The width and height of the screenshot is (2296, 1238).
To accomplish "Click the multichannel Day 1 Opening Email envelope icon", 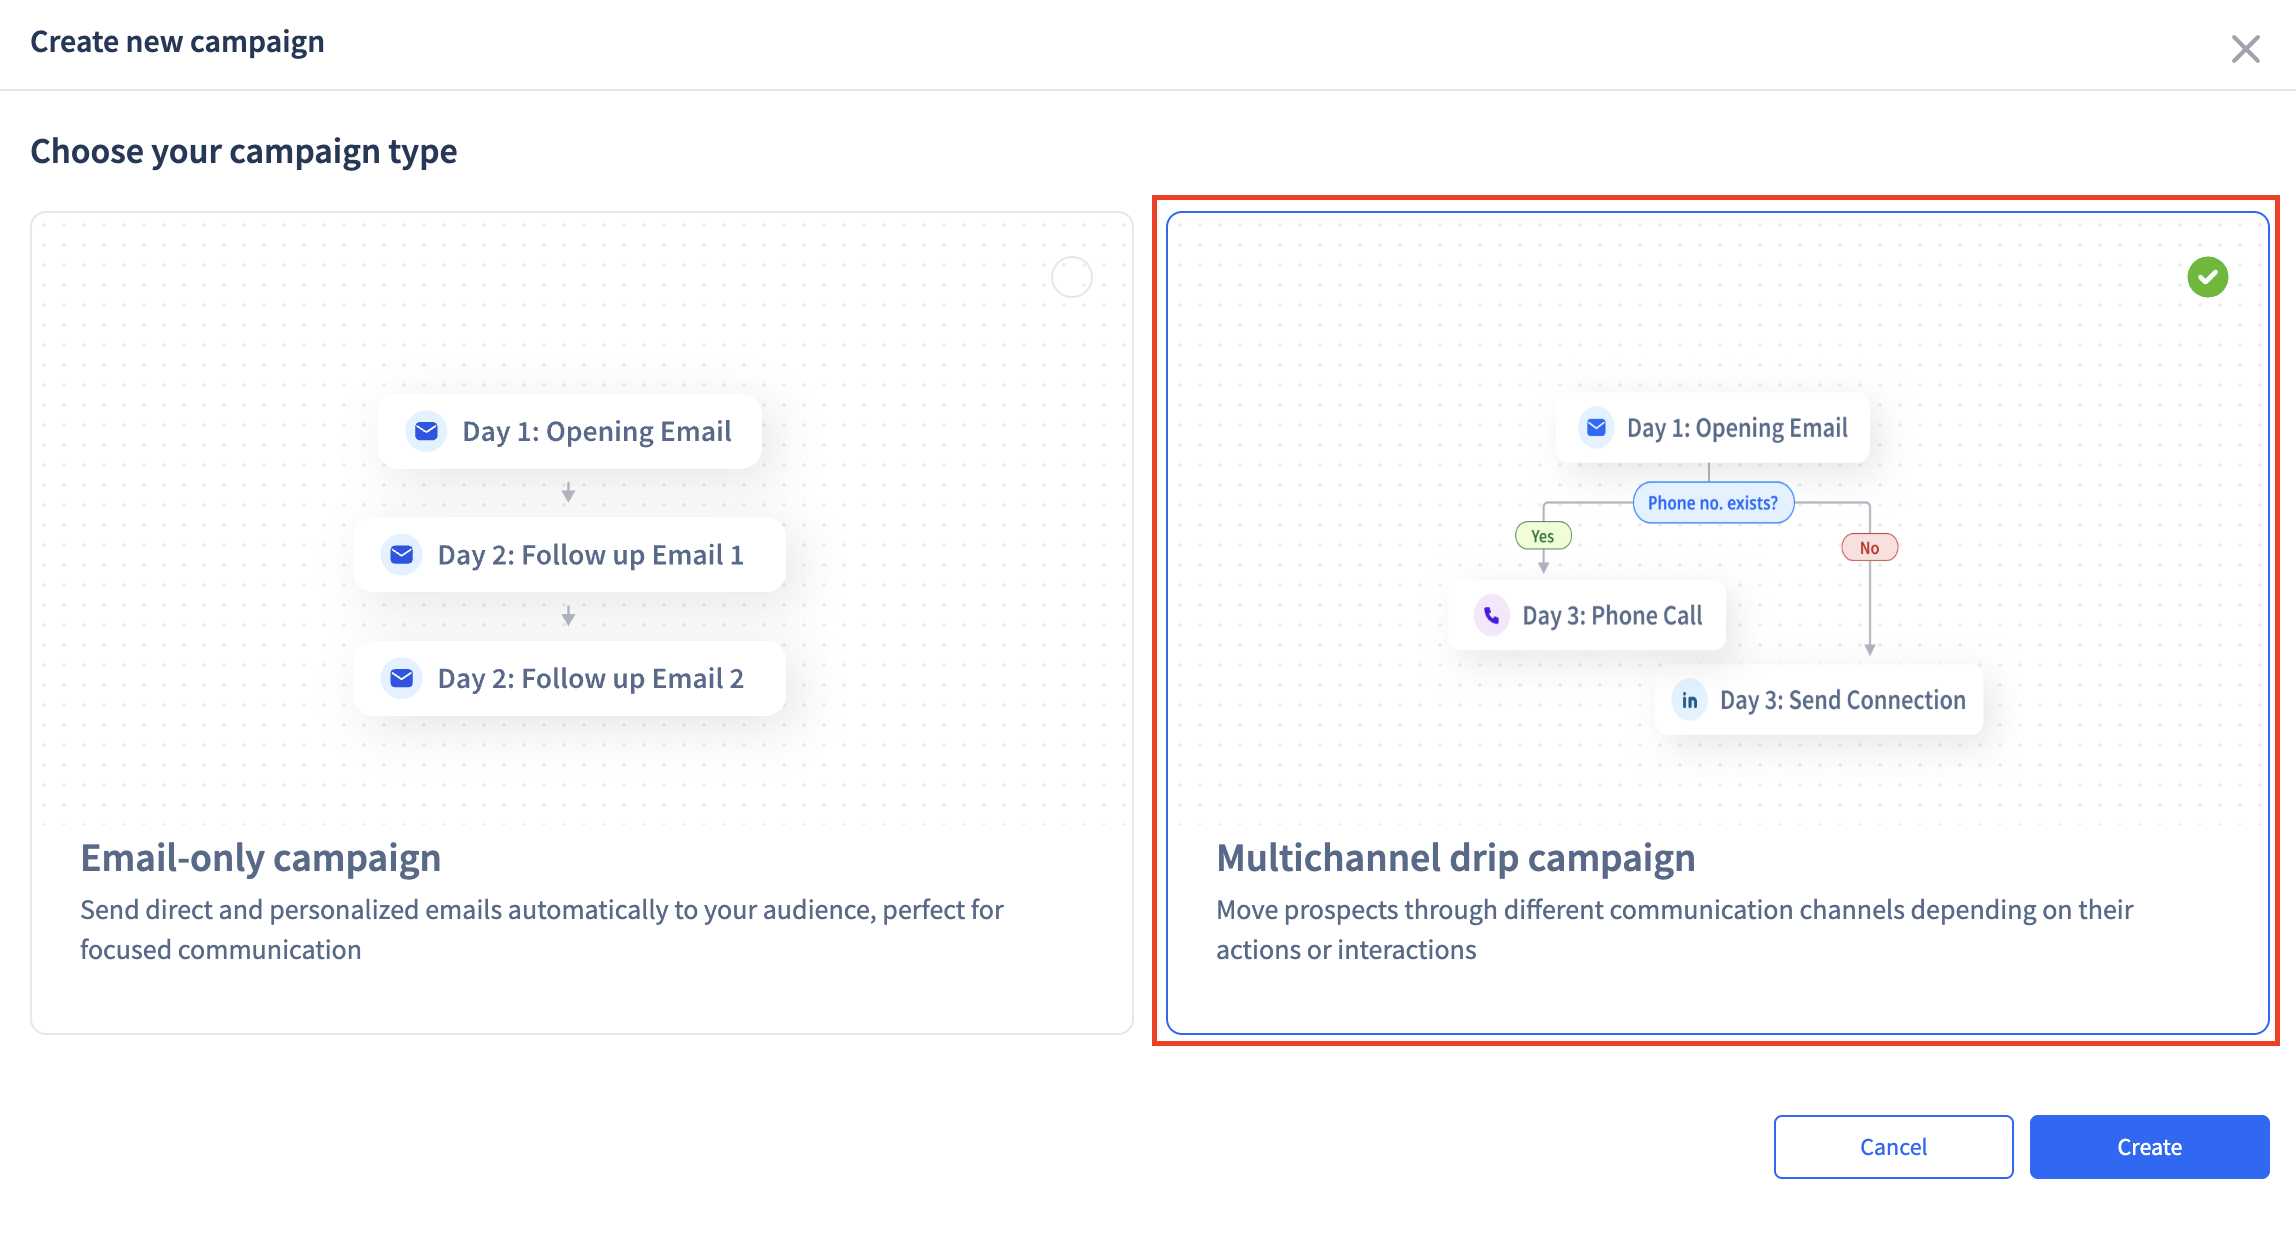I will (x=1596, y=428).
